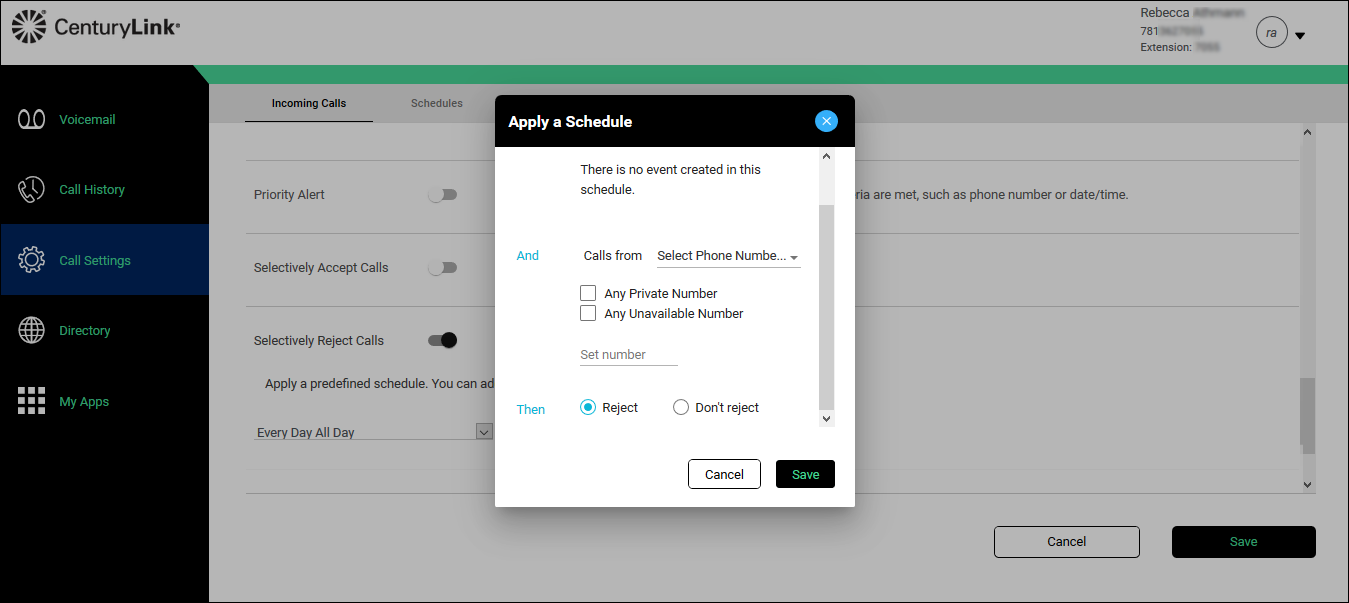Viewport: 1349px width, 603px height.
Task: Click the Voicemail icon in sidebar
Action: 32,119
